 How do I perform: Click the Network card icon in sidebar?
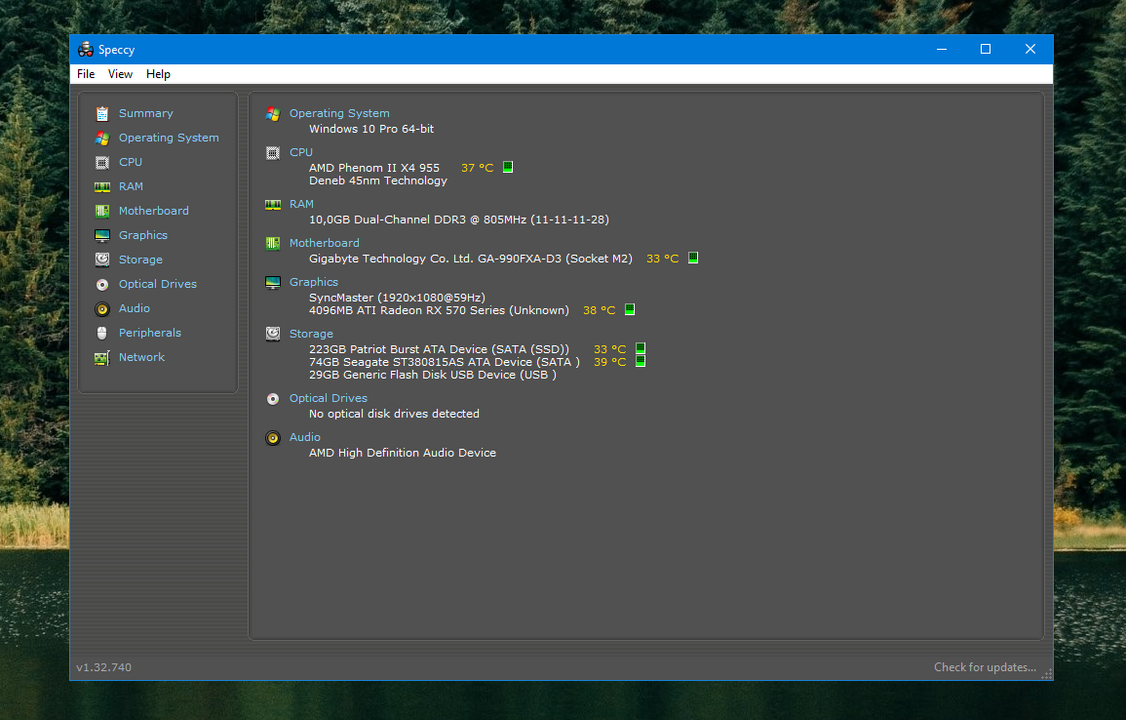click(102, 357)
